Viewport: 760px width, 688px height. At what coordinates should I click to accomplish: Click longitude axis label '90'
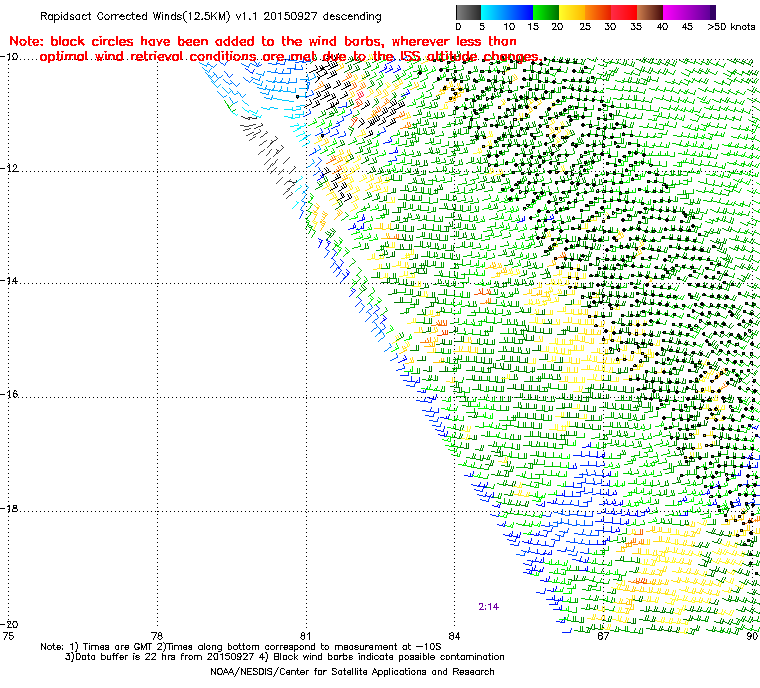point(752,636)
